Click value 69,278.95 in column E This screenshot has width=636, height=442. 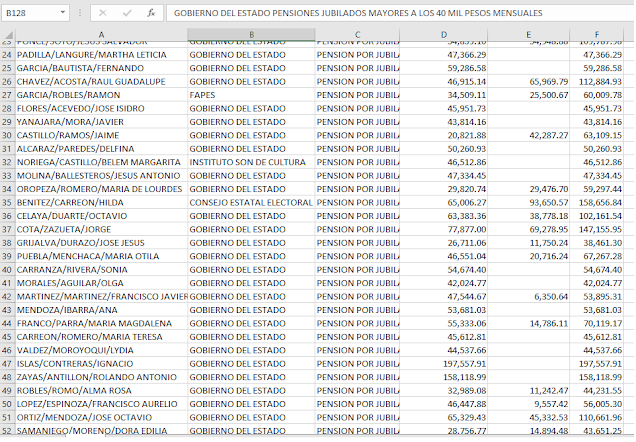point(548,230)
